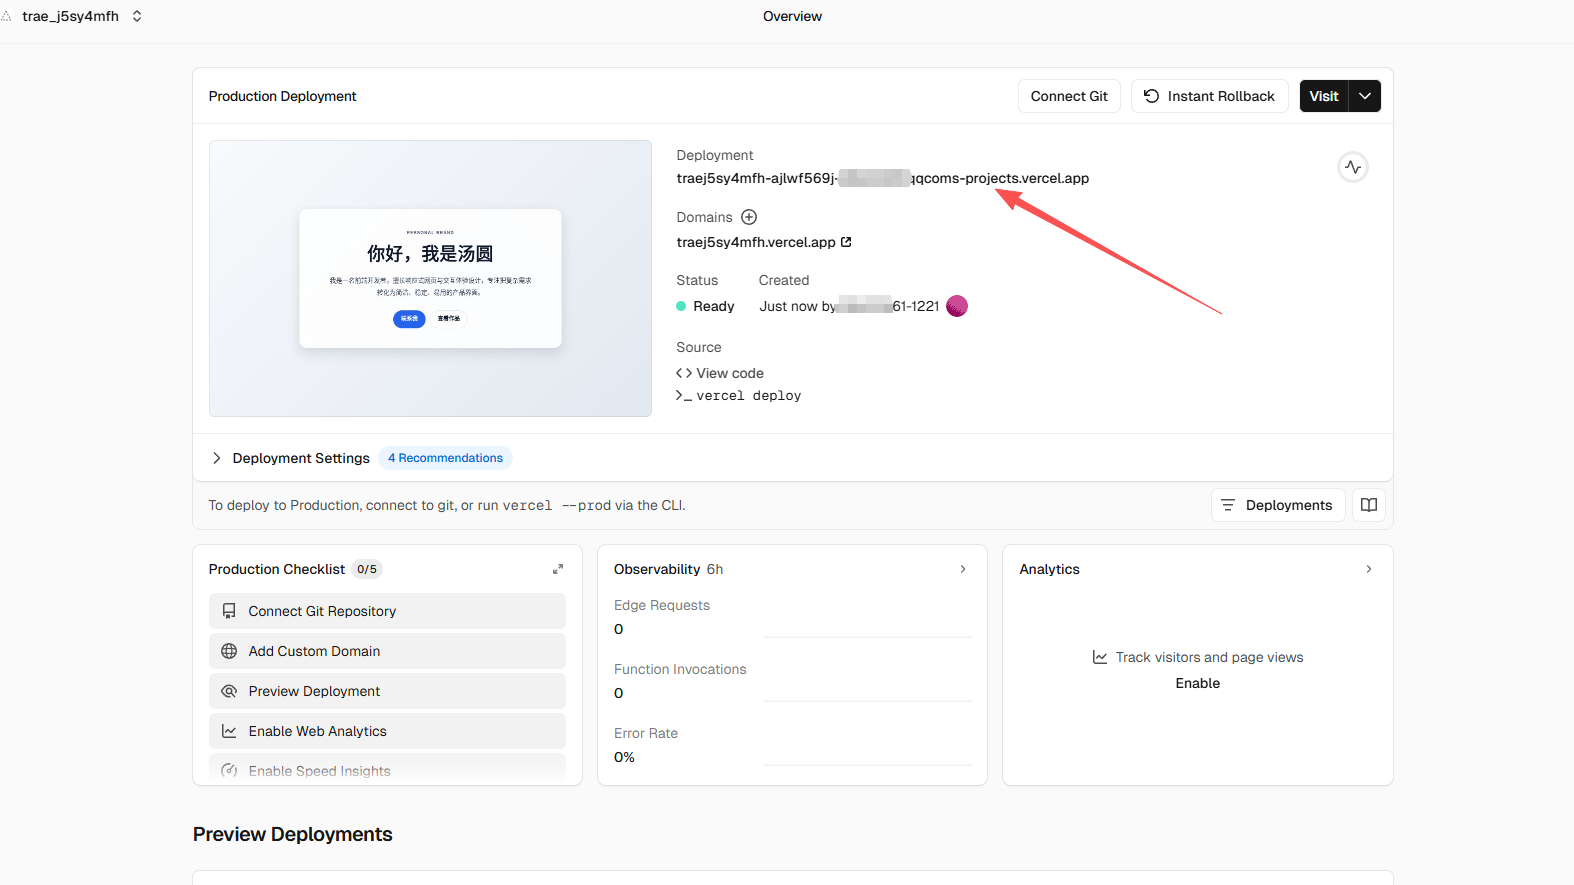Click the deployment preview thumbnail
Screen dimensions: 1574x885
coord(430,278)
